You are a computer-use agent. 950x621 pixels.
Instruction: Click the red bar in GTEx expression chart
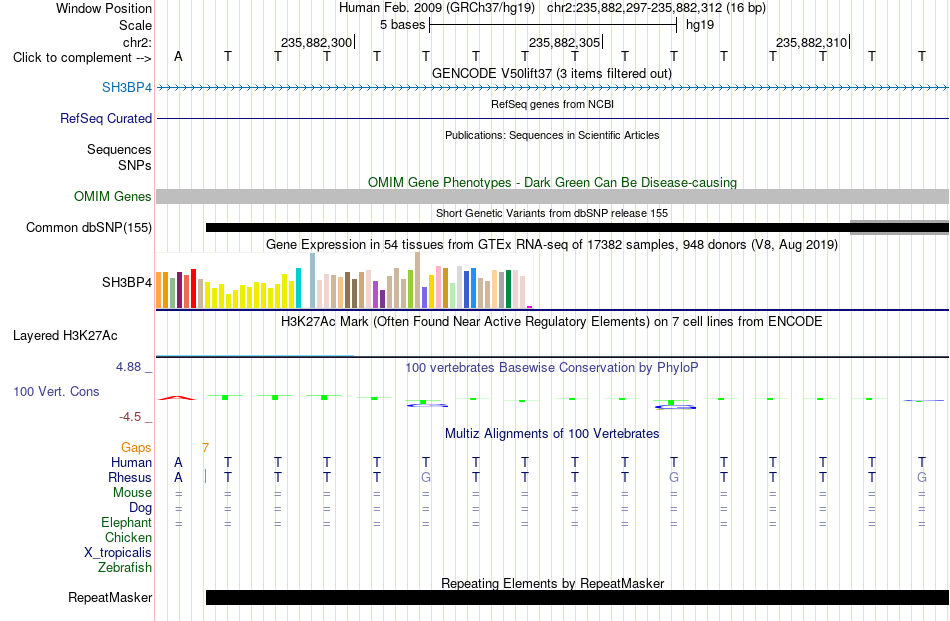click(193, 288)
